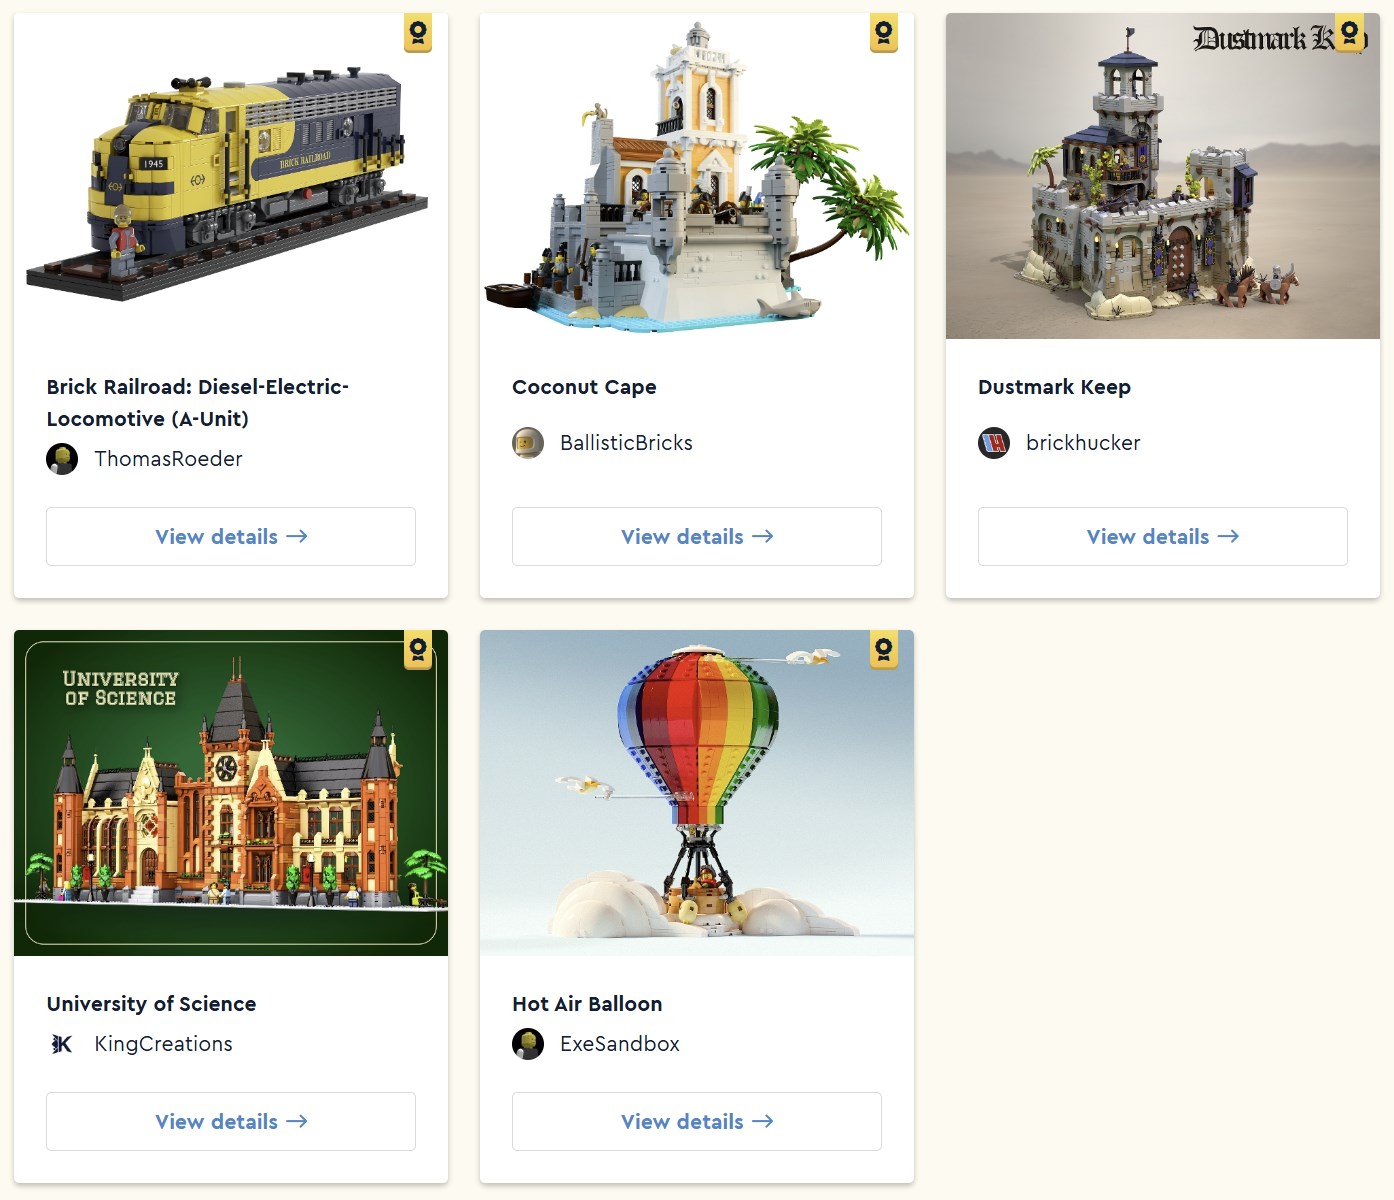The width and height of the screenshot is (1394, 1200).
Task: Click the award badge on University of Science
Action: pos(418,650)
